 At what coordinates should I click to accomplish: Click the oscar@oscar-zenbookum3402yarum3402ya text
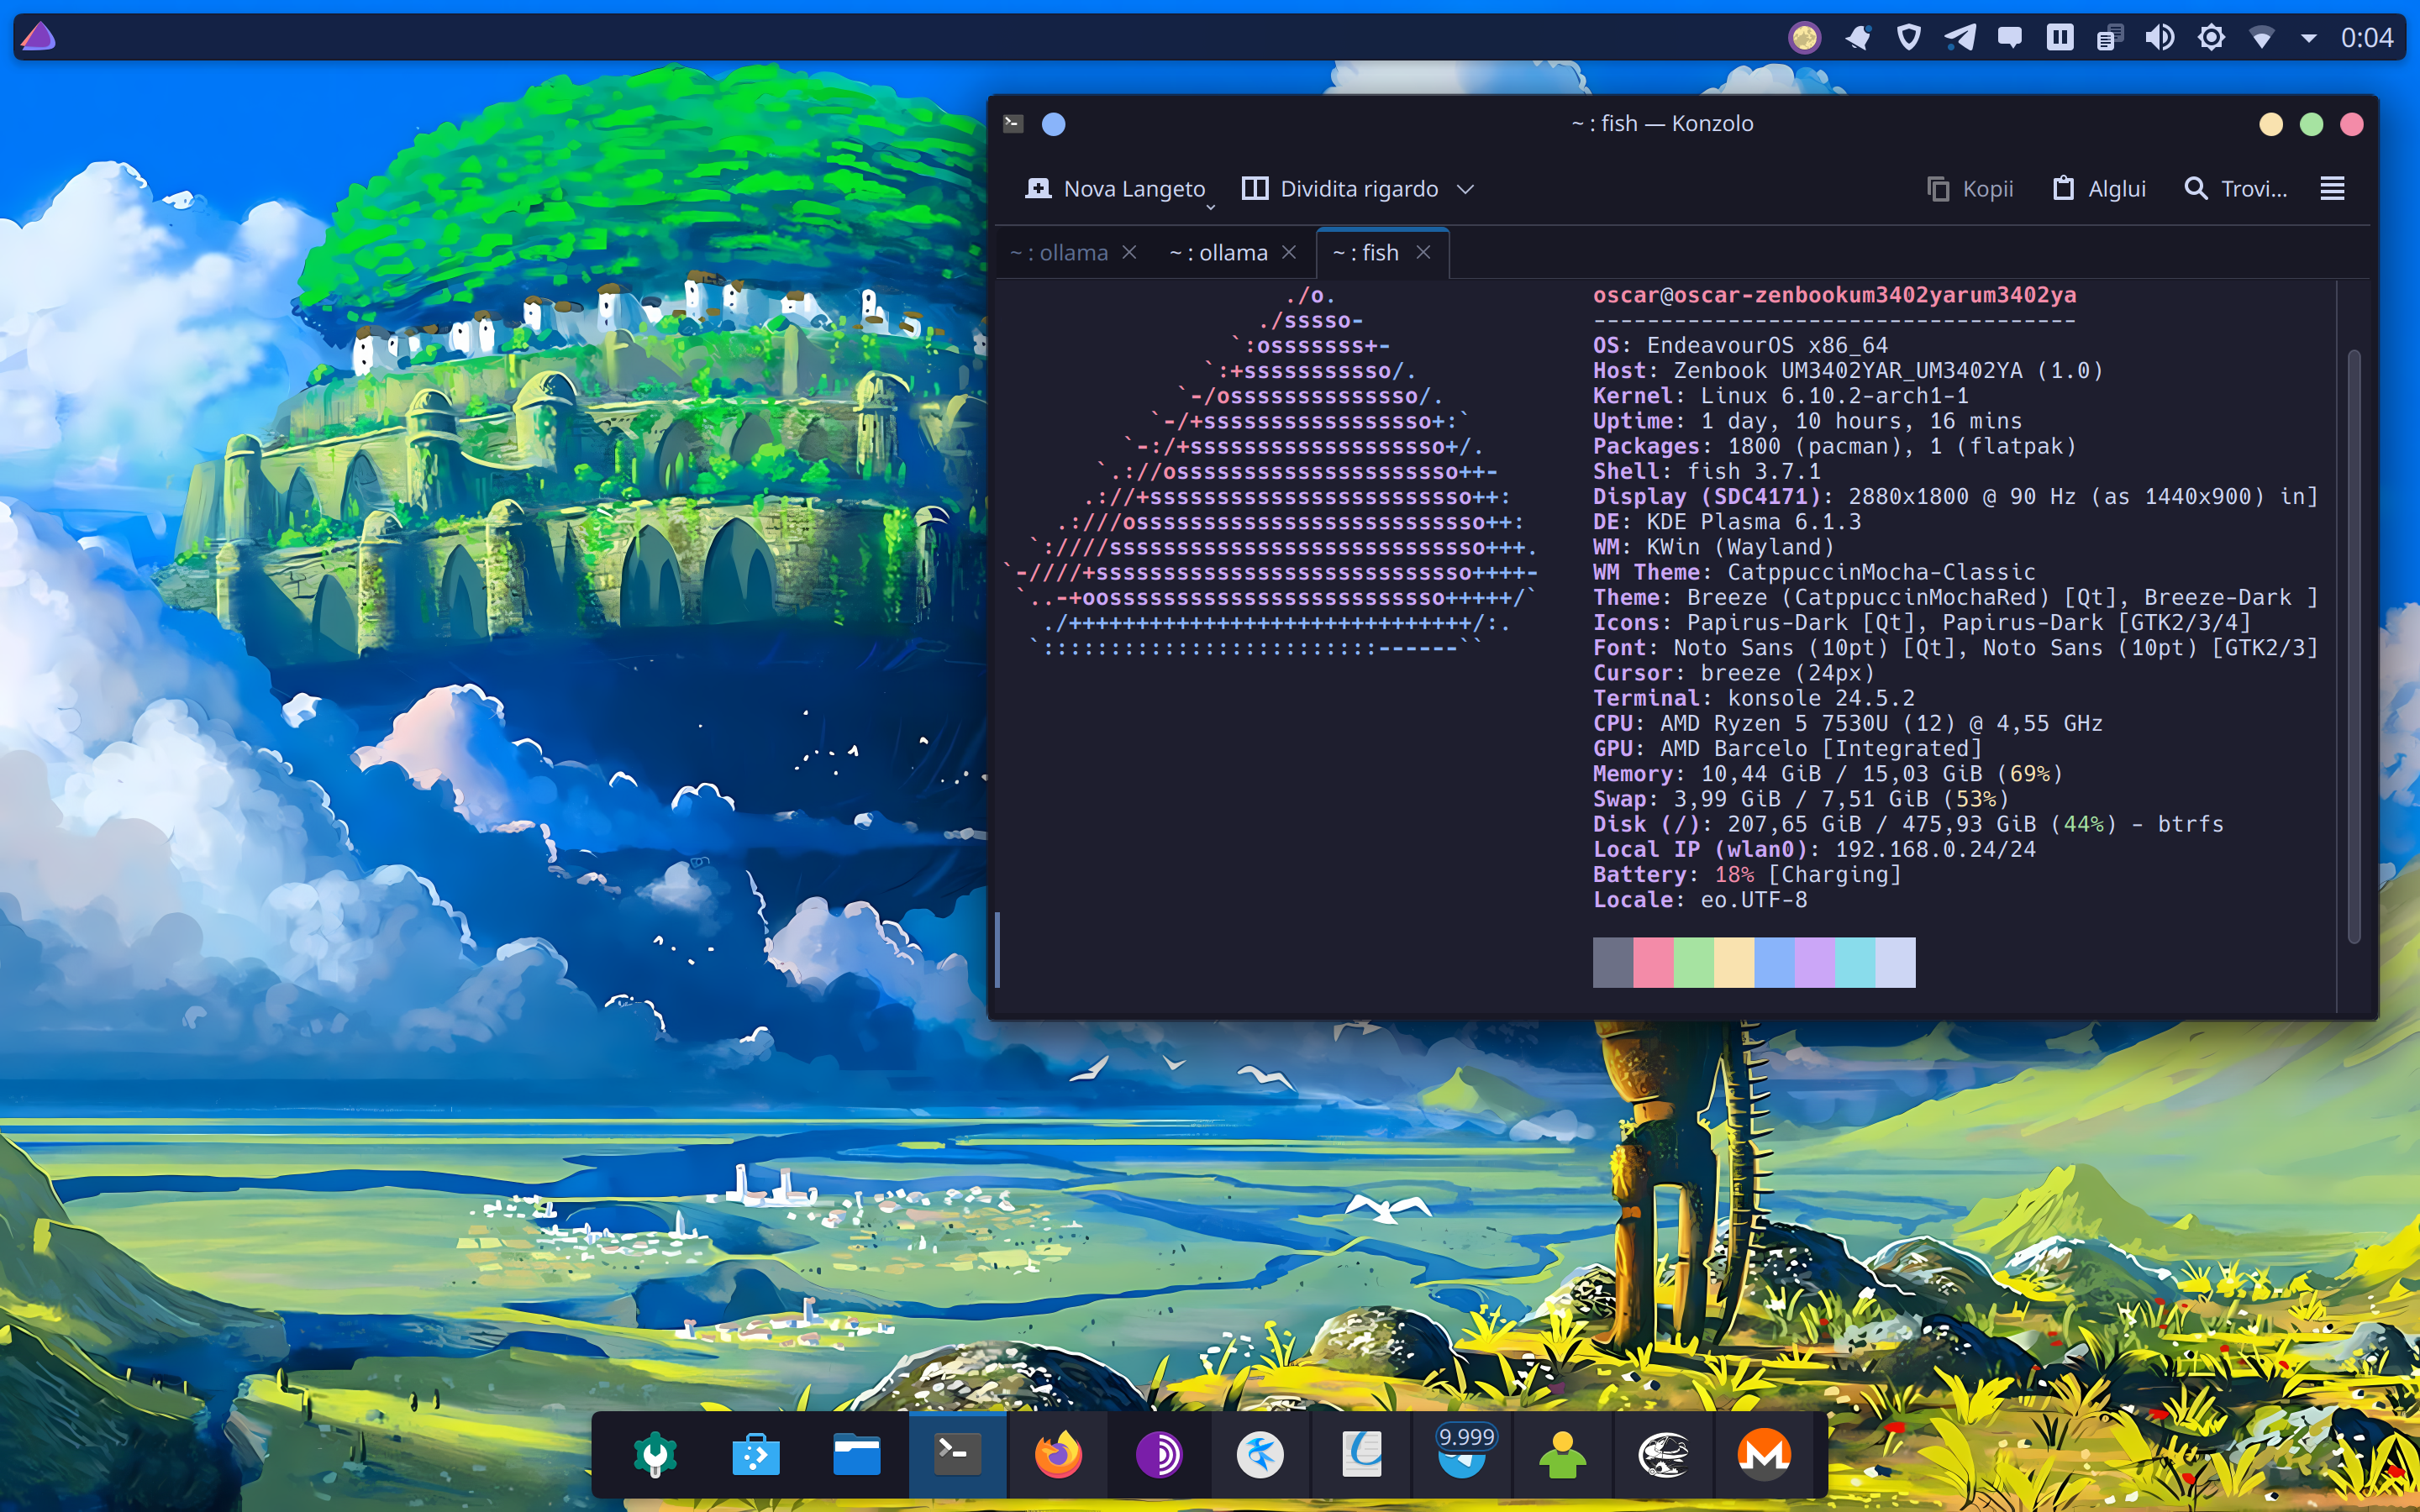(x=1834, y=295)
